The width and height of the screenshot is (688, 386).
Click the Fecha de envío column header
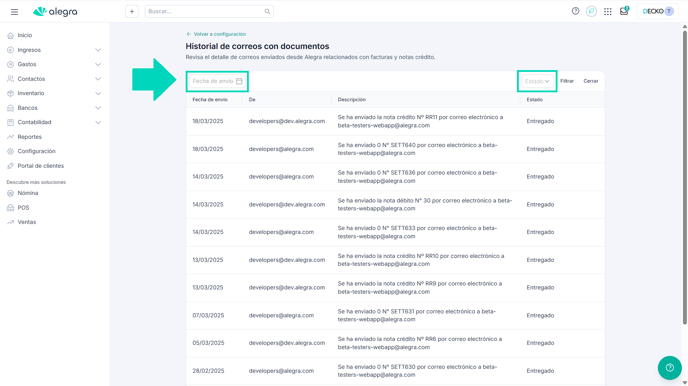coord(210,100)
